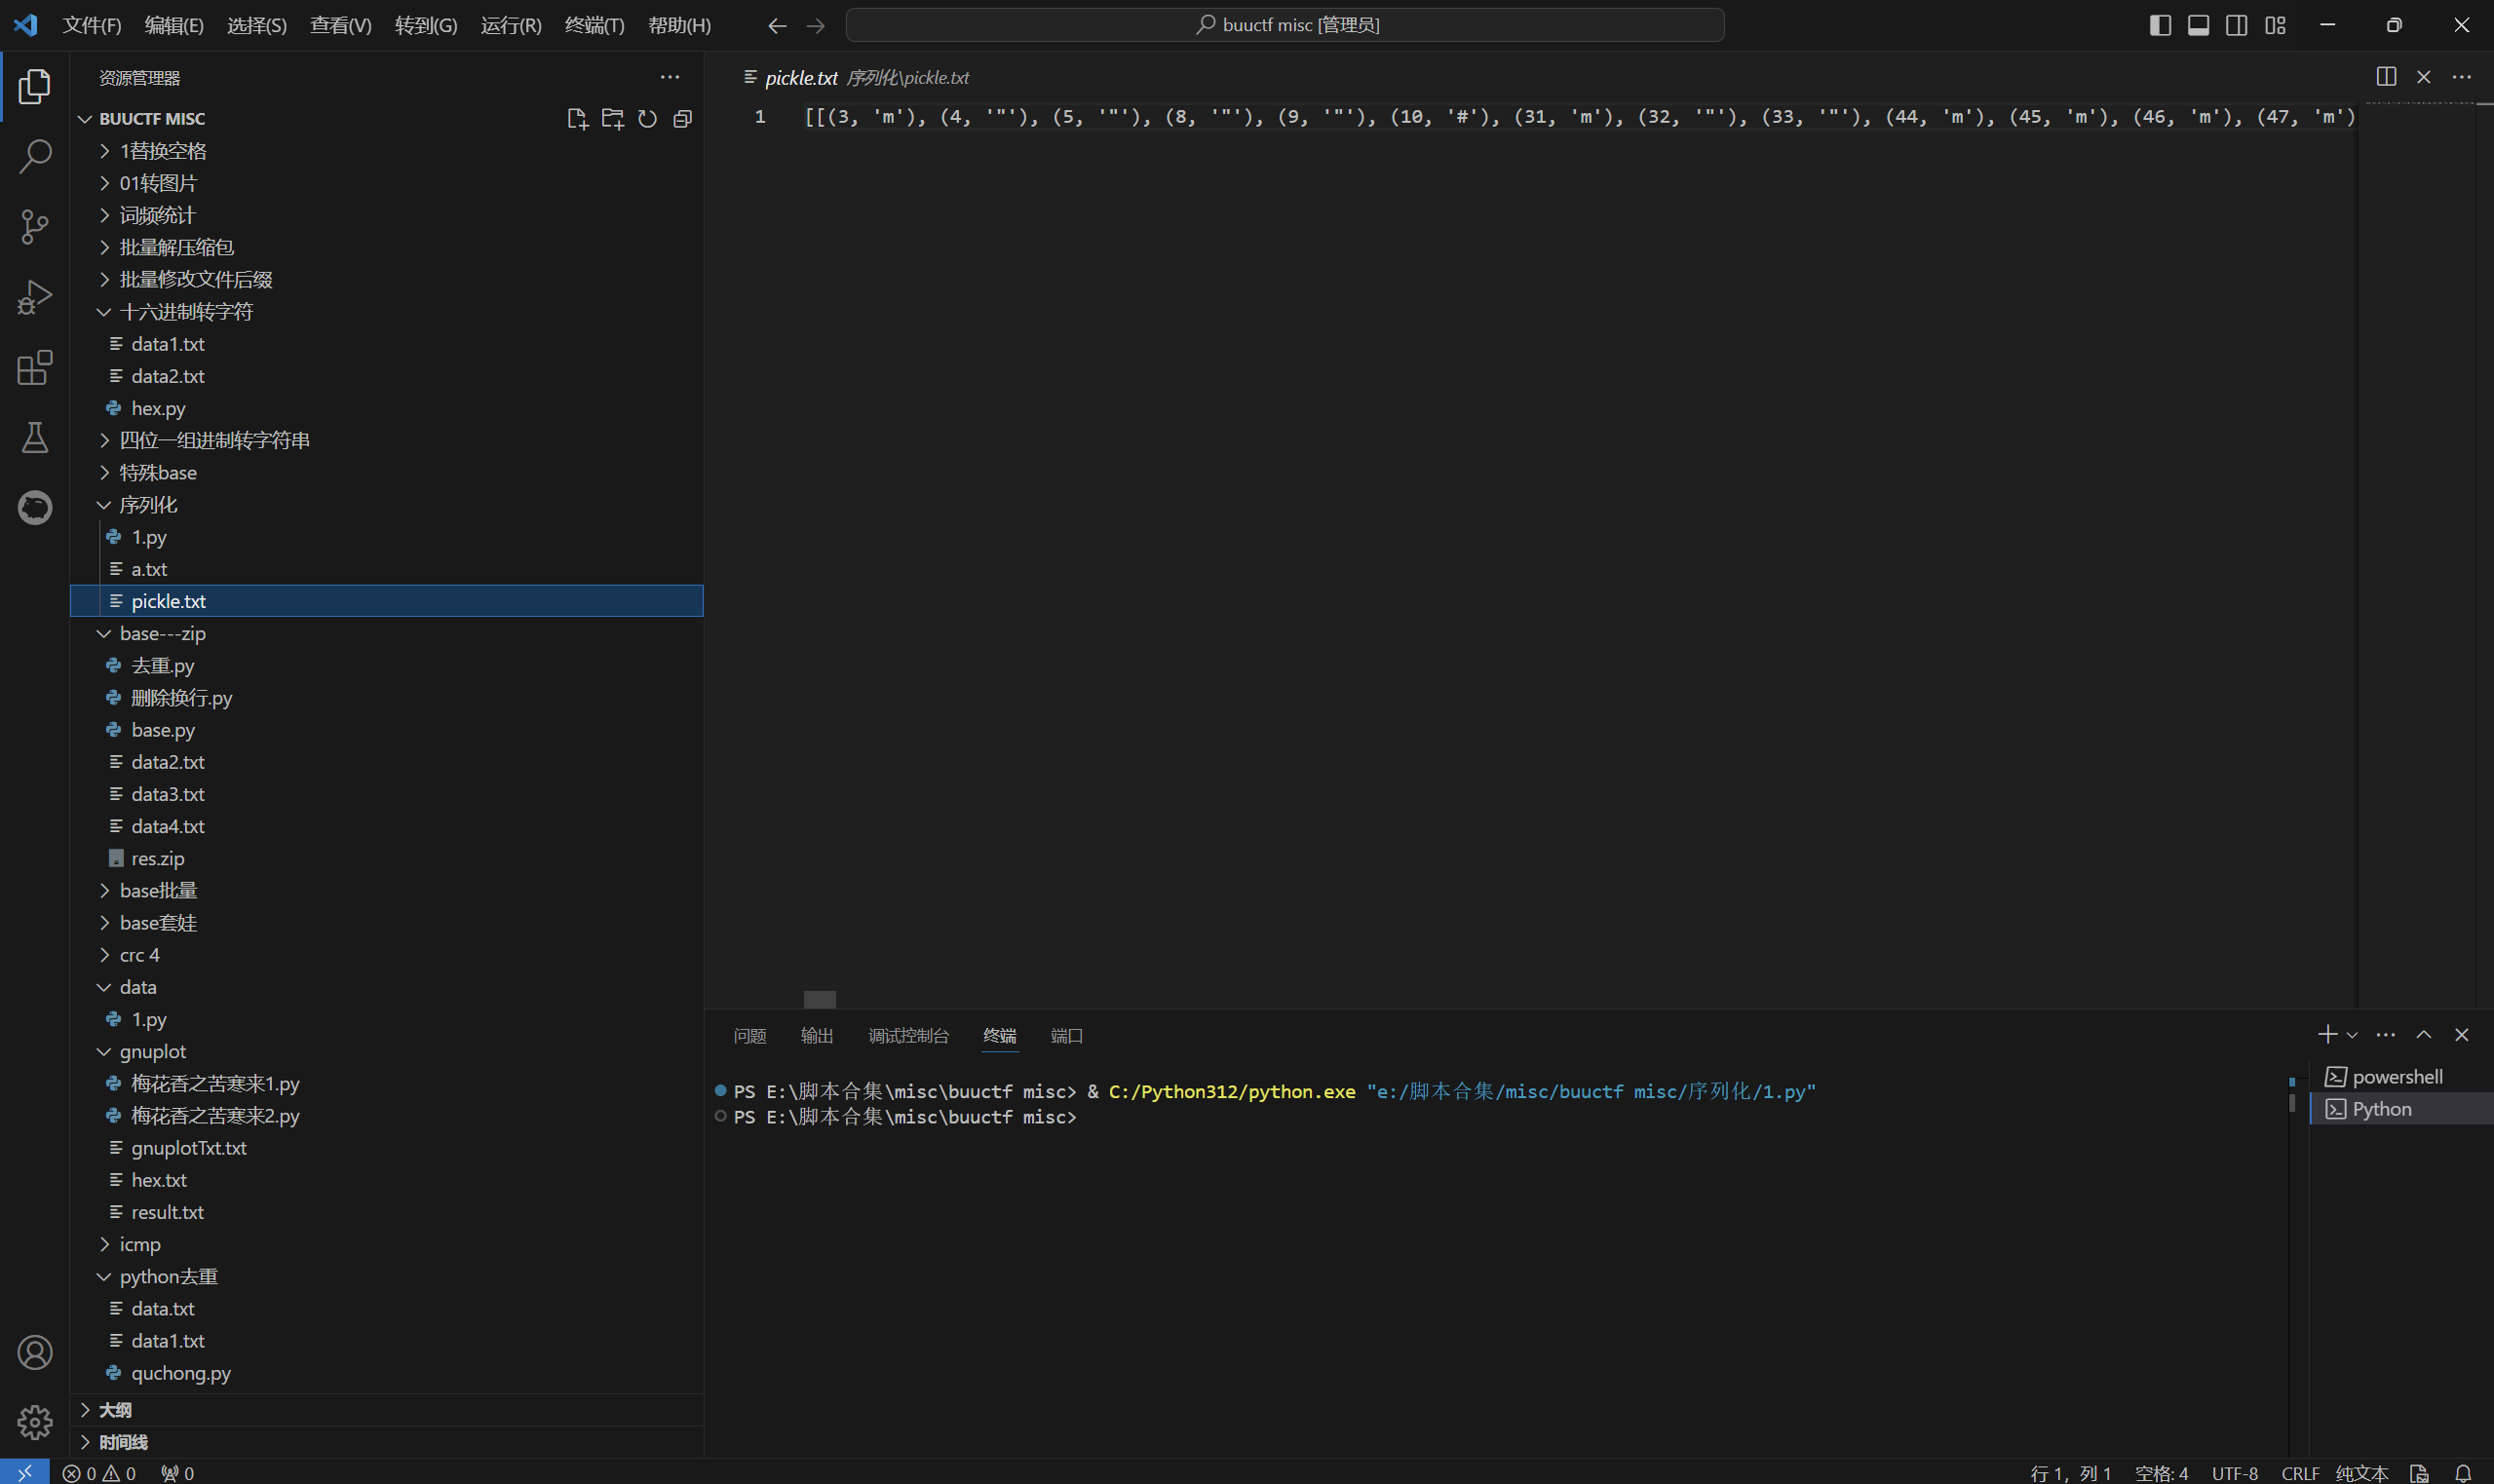The width and height of the screenshot is (2494, 1484).
Task: Click errors and warnings count in status bar
Action: 99,1472
